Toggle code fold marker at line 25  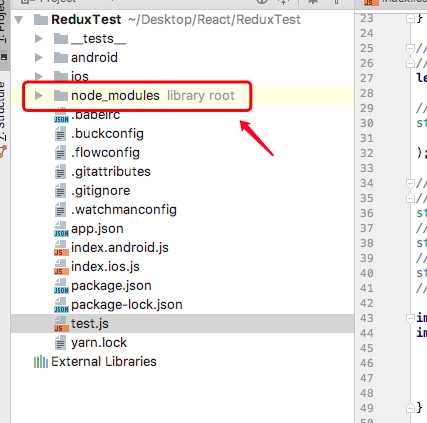[x=411, y=48]
